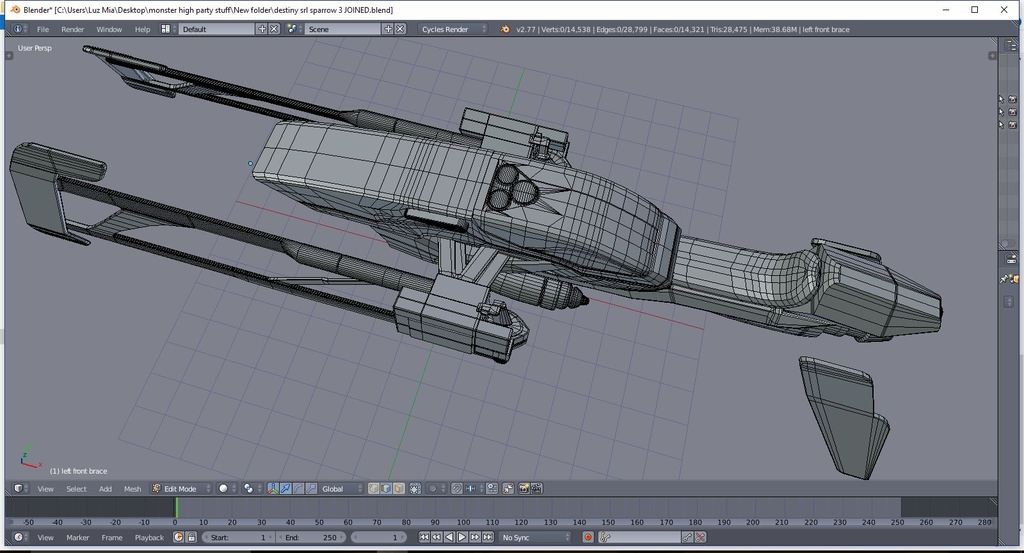This screenshot has width=1024, height=553.
Task: Toggle proportional editing mode
Action: pos(436,489)
